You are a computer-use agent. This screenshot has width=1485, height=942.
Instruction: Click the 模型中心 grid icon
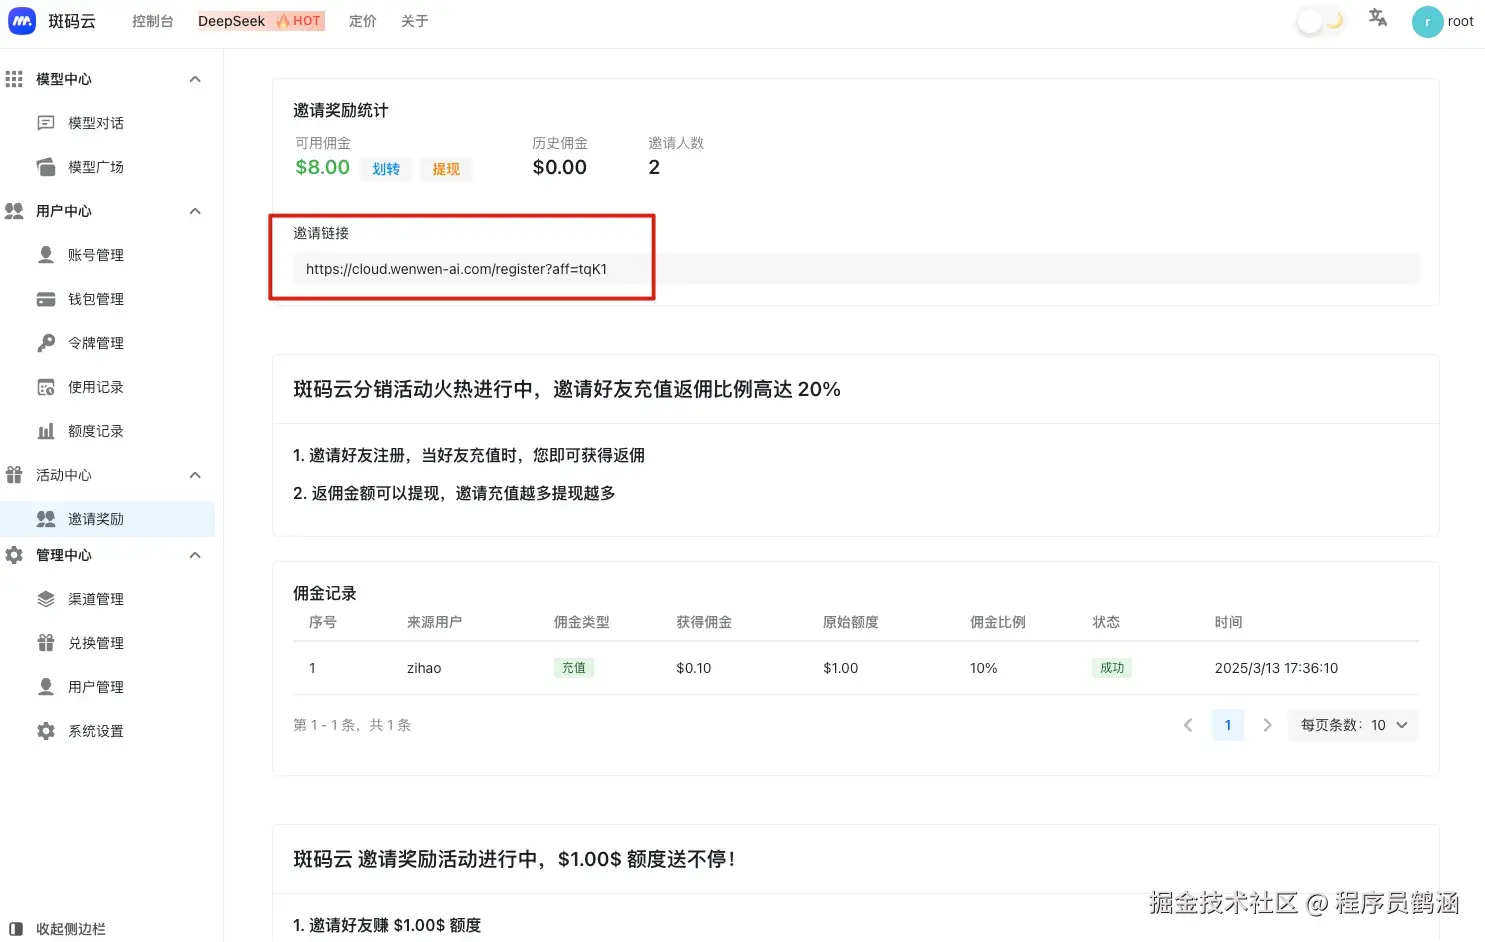click(14, 79)
